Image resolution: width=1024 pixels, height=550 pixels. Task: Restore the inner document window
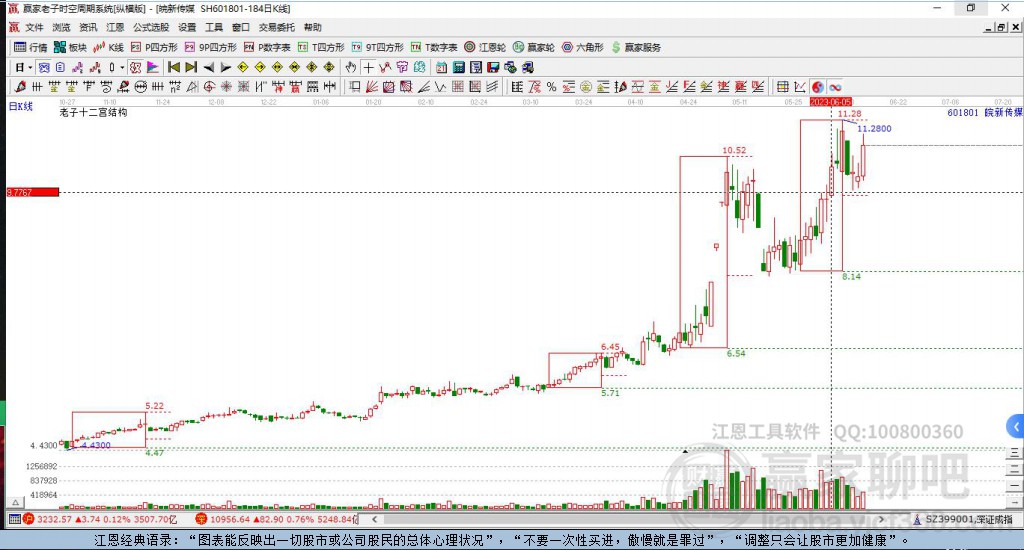pyautogui.click(x=1002, y=27)
